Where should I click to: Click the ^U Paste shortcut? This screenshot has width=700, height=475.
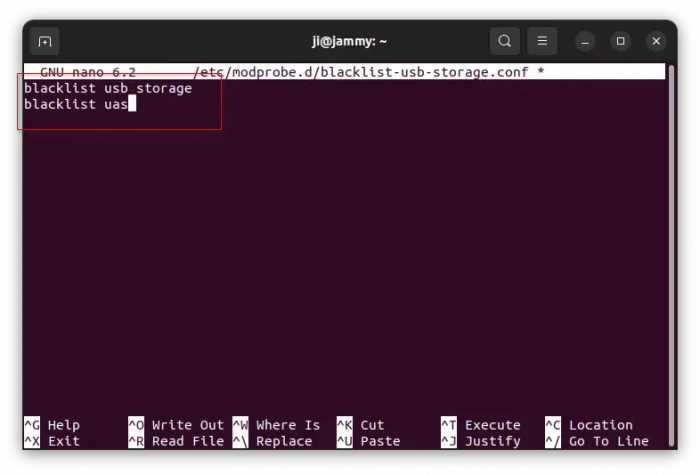[369, 441]
